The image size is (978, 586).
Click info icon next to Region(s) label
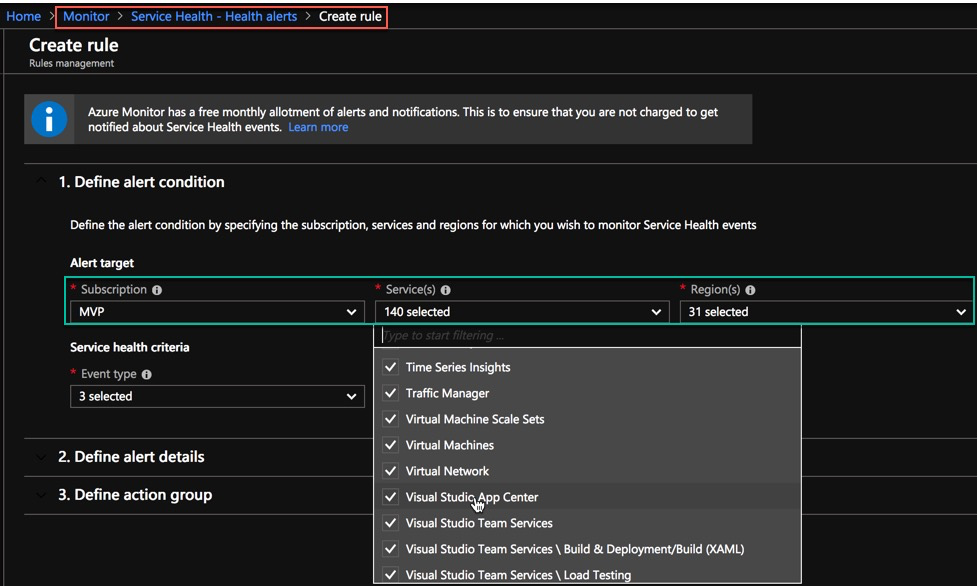[x=750, y=290]
